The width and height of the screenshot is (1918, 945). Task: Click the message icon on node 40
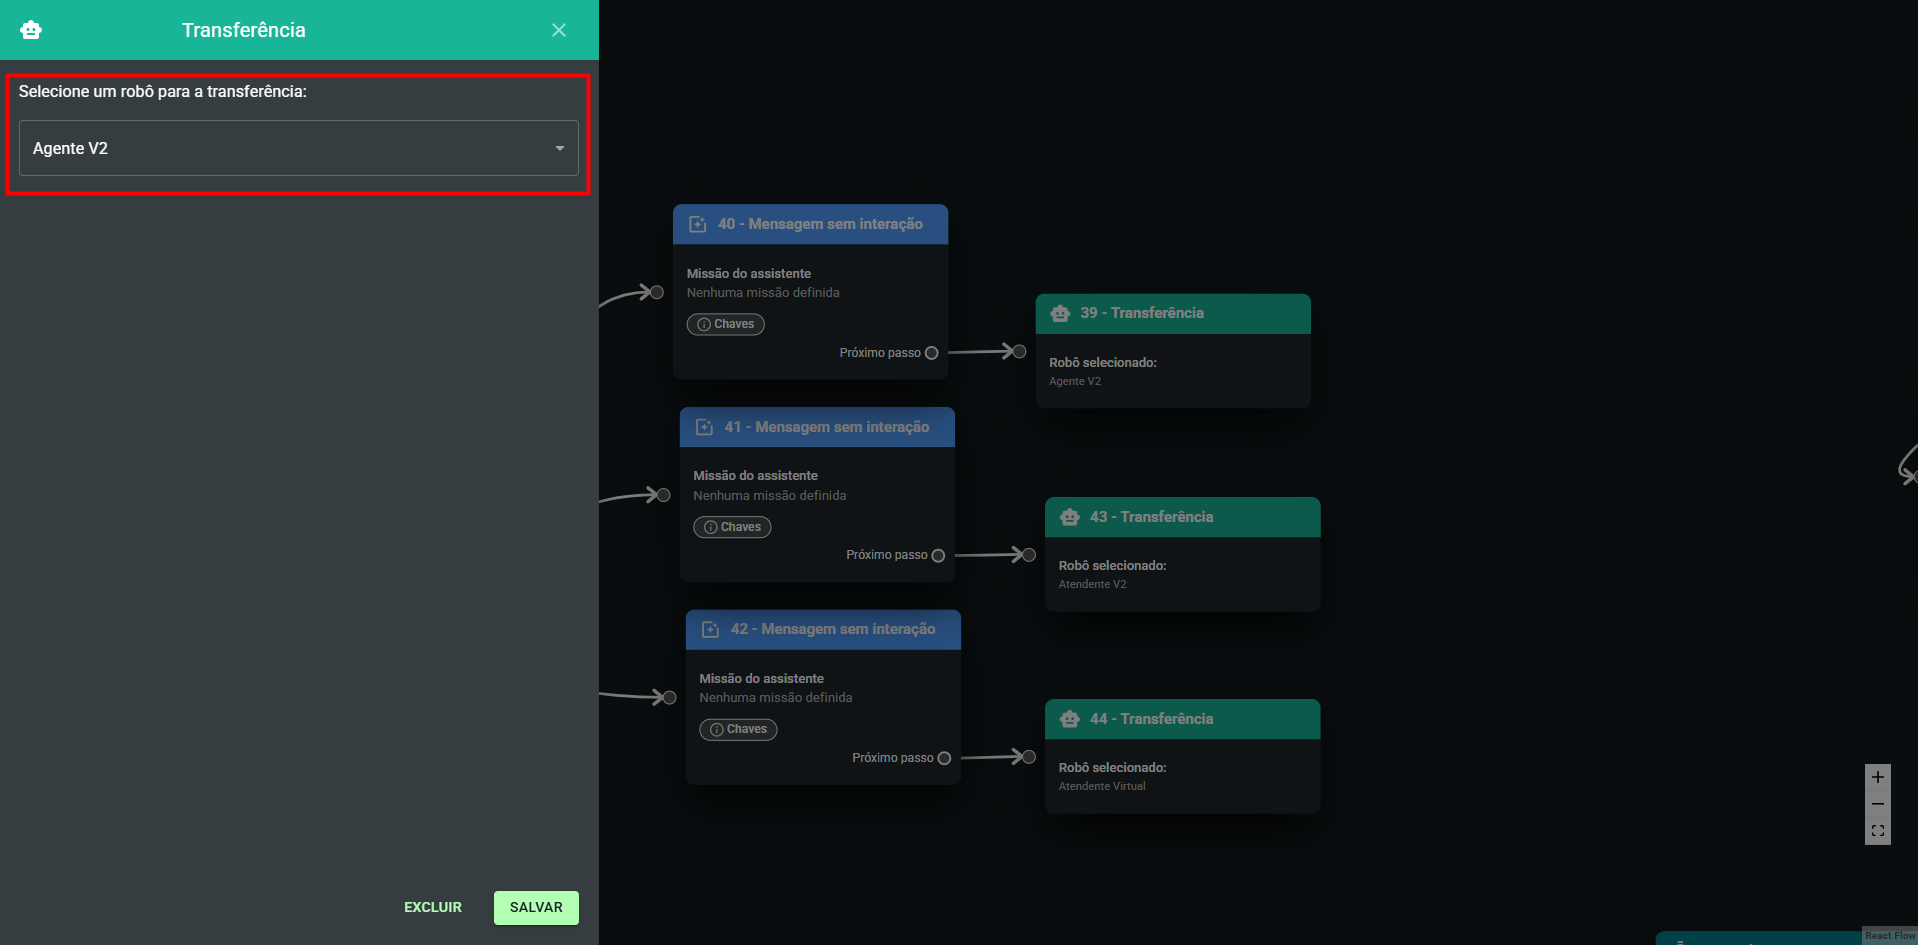[x=698, y=225]
